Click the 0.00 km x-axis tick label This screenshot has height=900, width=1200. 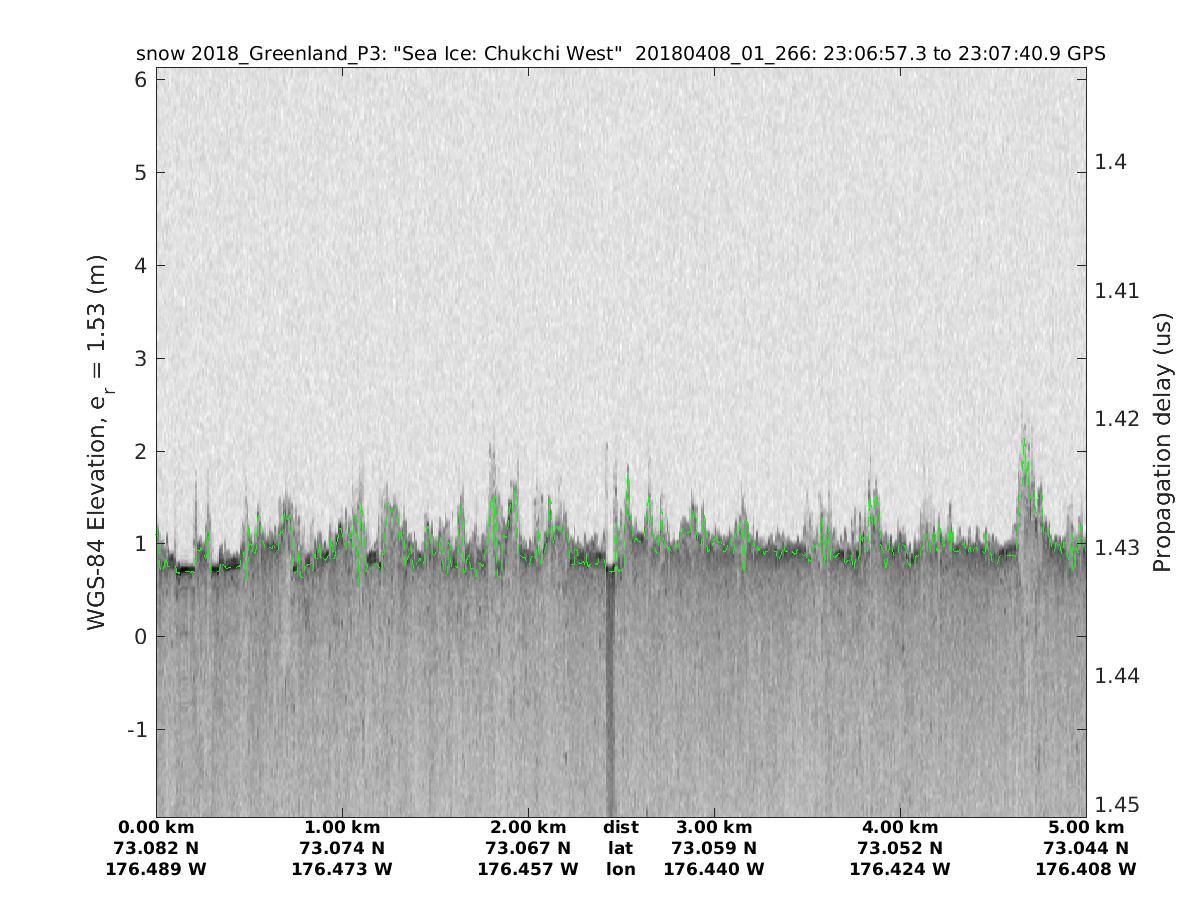(x=156, y=828)
